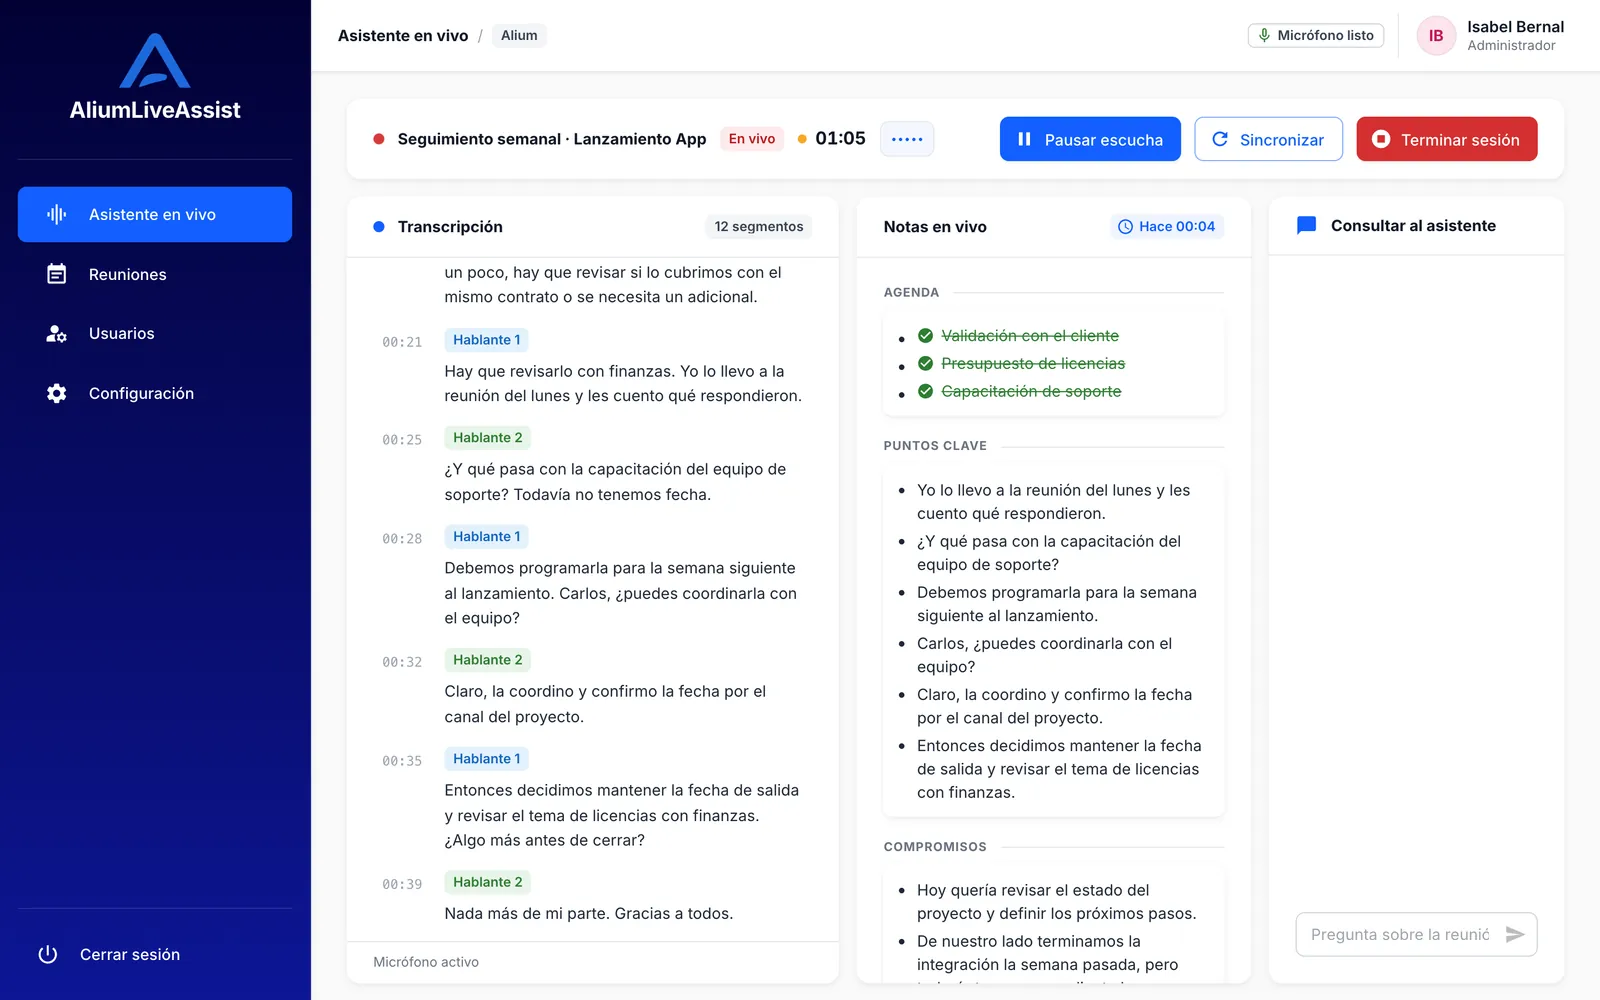Click the Asistente en vivo breadcrumb title

(403, 36)
